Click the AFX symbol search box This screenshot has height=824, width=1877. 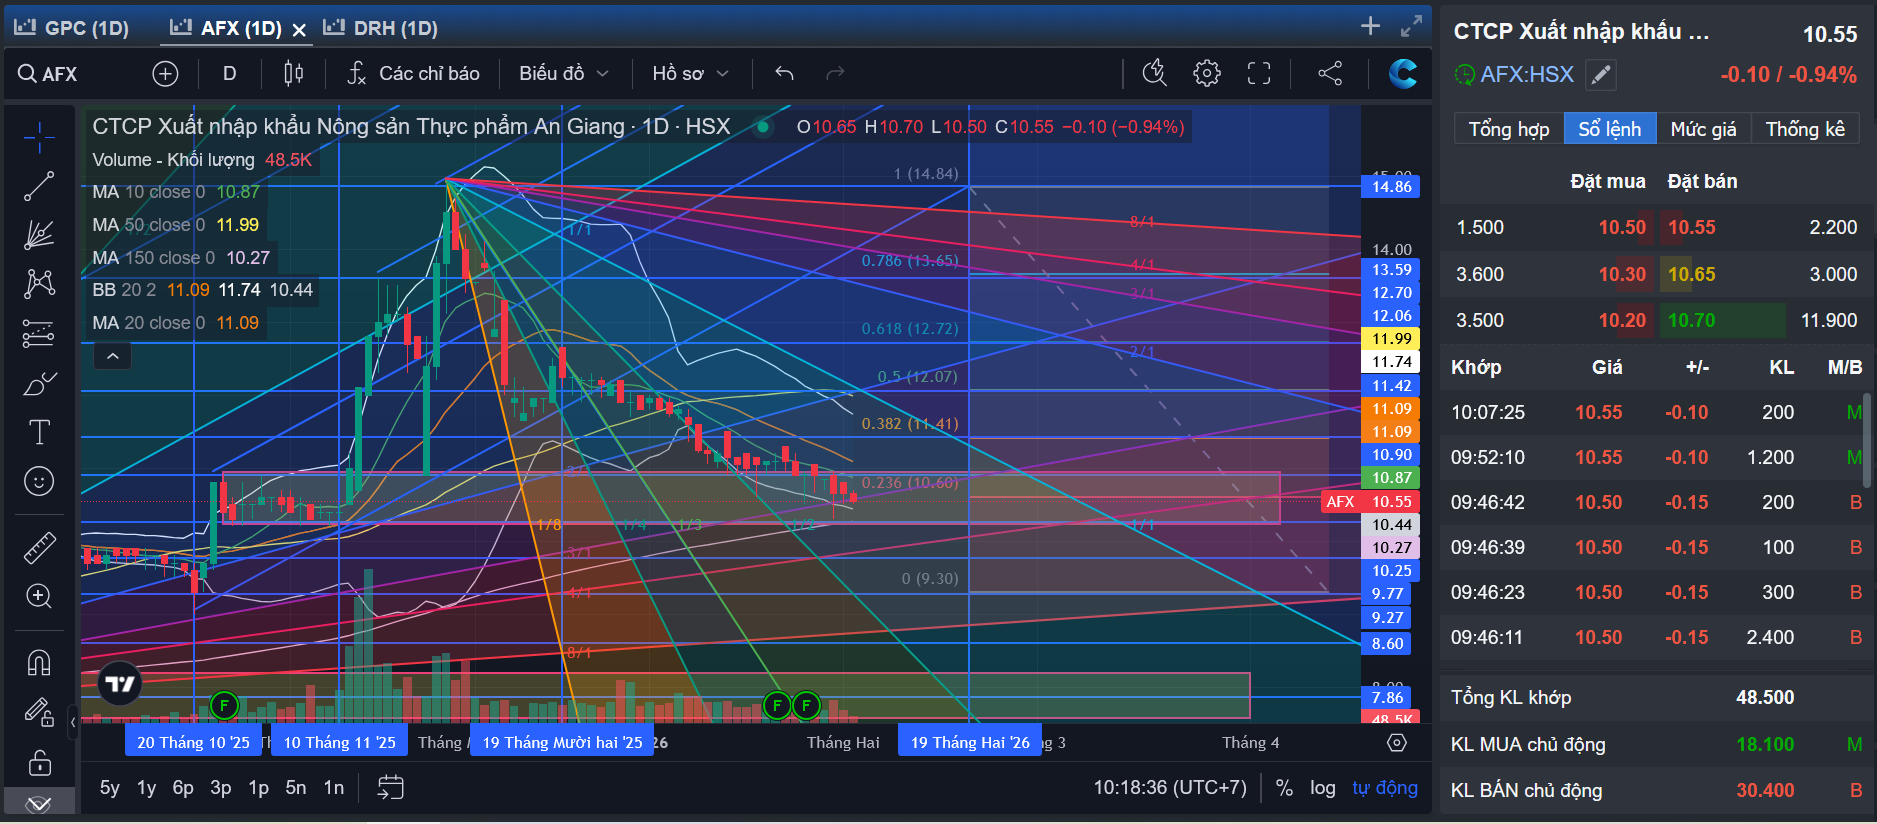click(60, 74)
